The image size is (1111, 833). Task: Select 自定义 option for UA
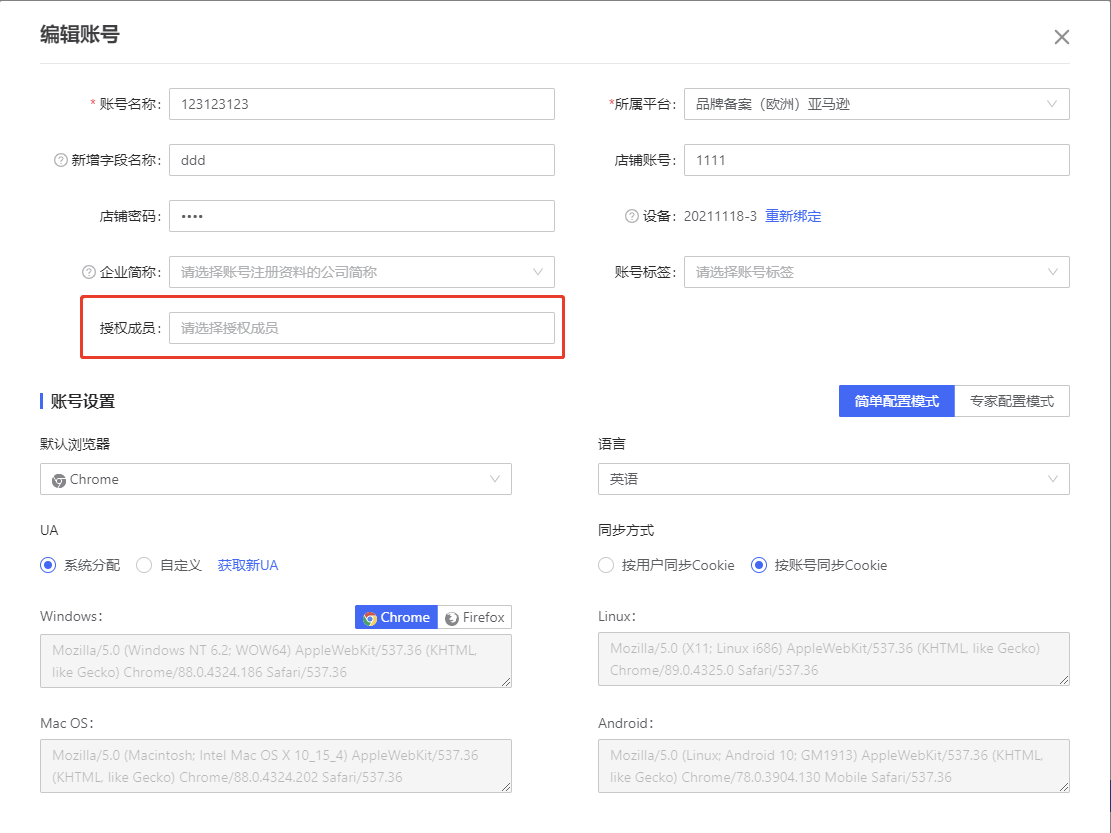tap(144, 565)
